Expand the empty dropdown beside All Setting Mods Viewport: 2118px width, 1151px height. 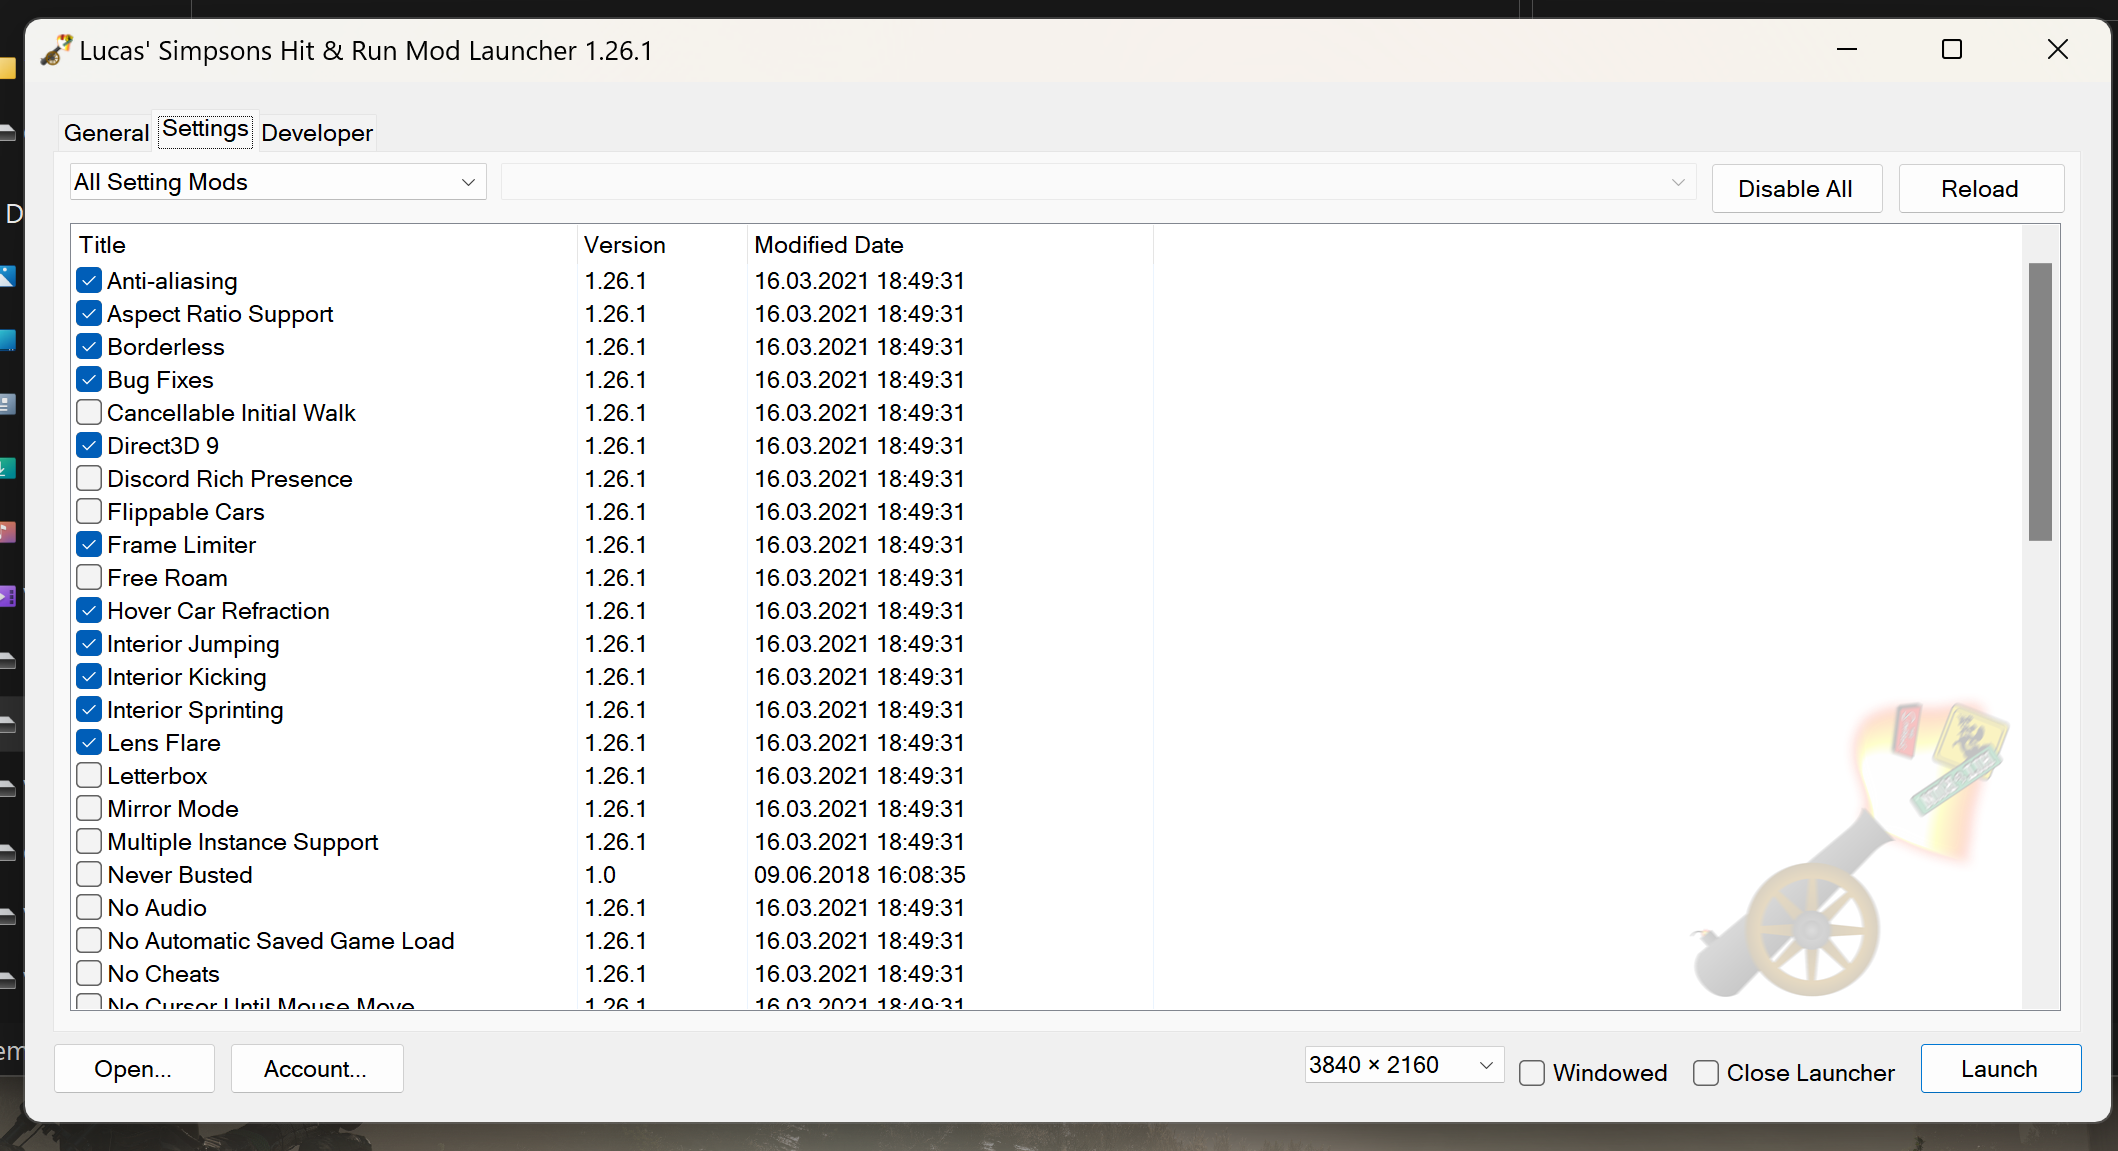pyautogui.click(x=1098, y=182)
